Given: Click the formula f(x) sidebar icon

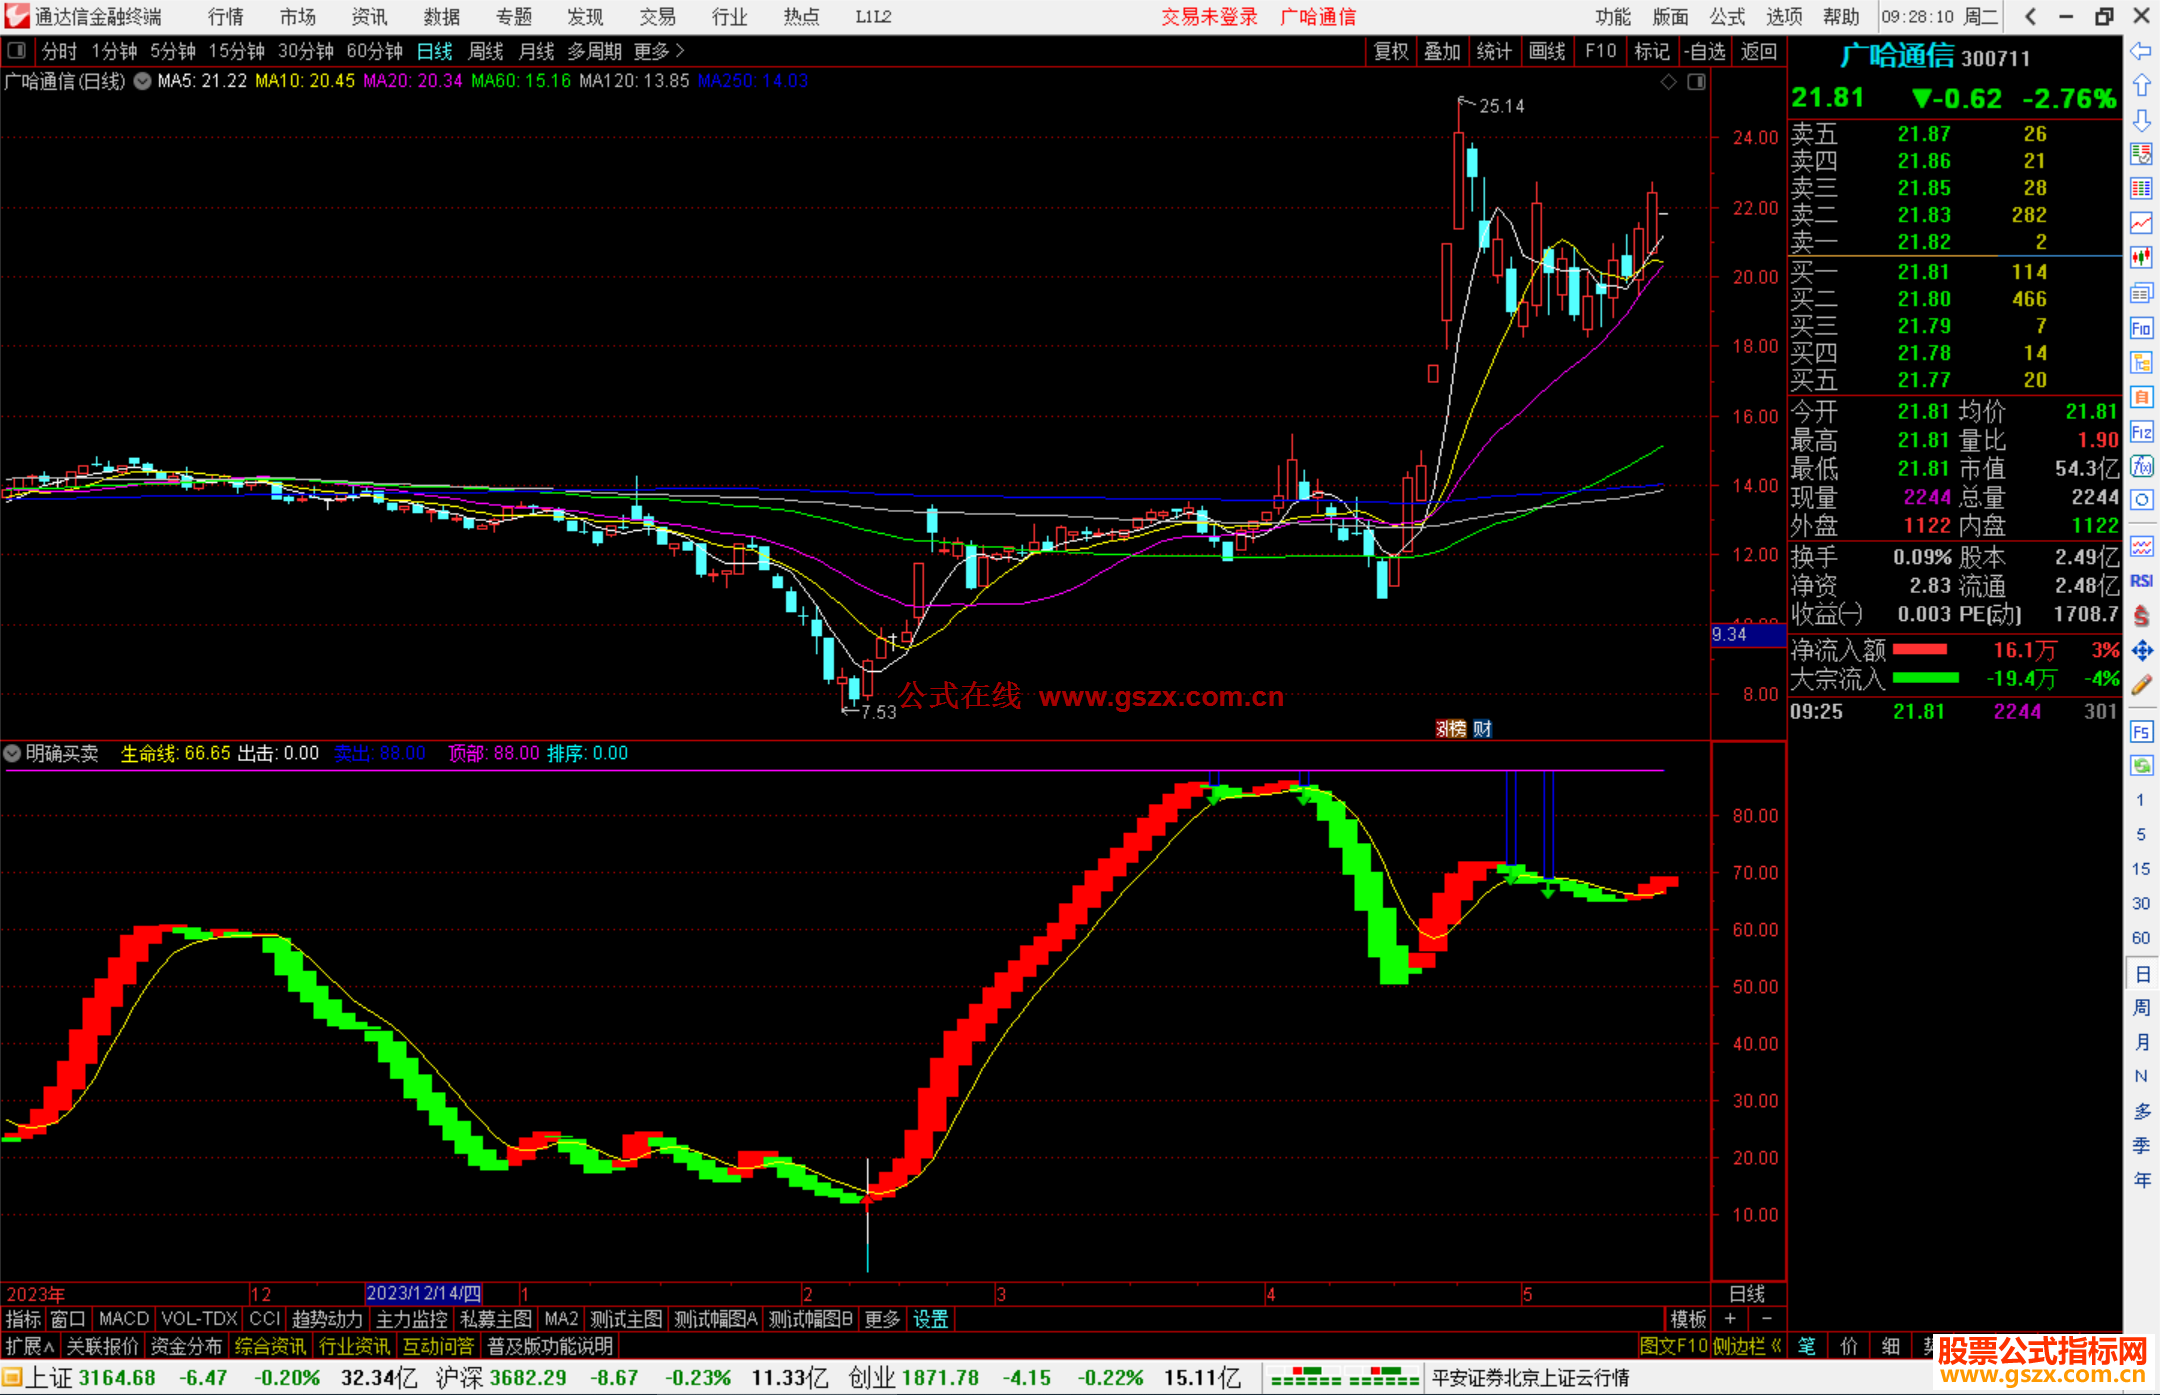Looking at the screenshot, I should click(2141, 467).
